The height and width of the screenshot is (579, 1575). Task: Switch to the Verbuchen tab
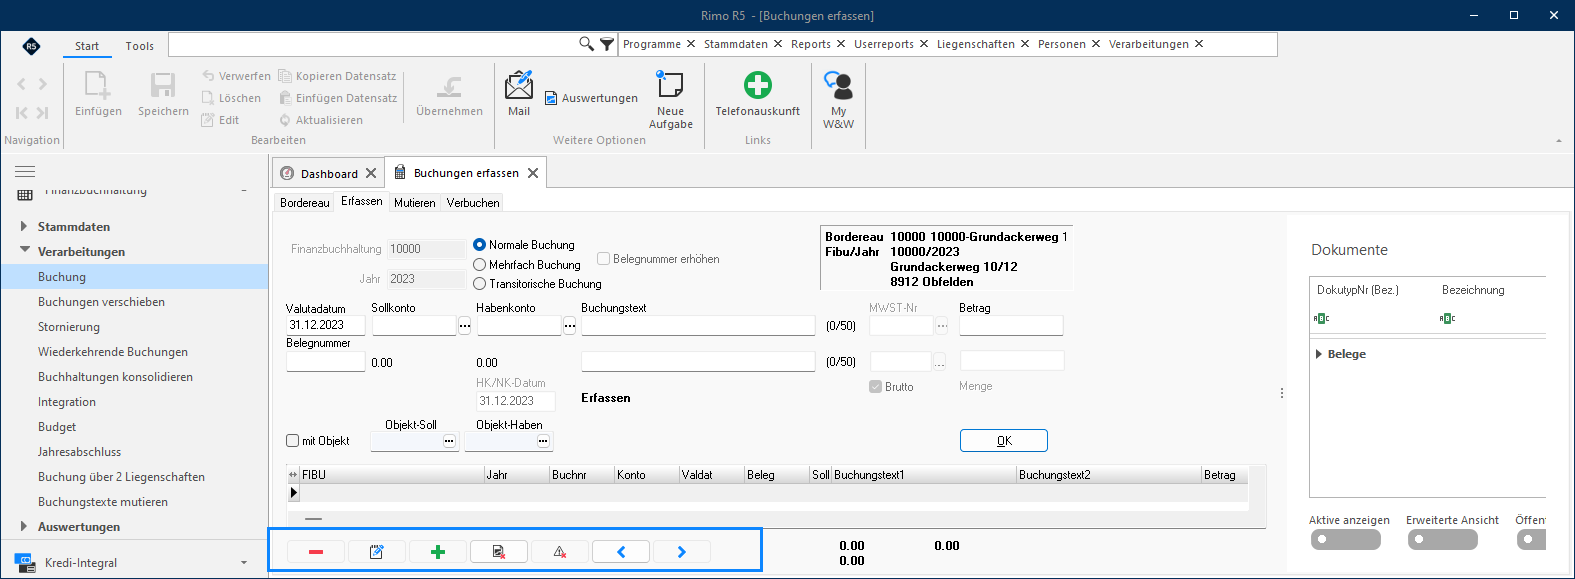pyautogui.click(x=473, y=202)
